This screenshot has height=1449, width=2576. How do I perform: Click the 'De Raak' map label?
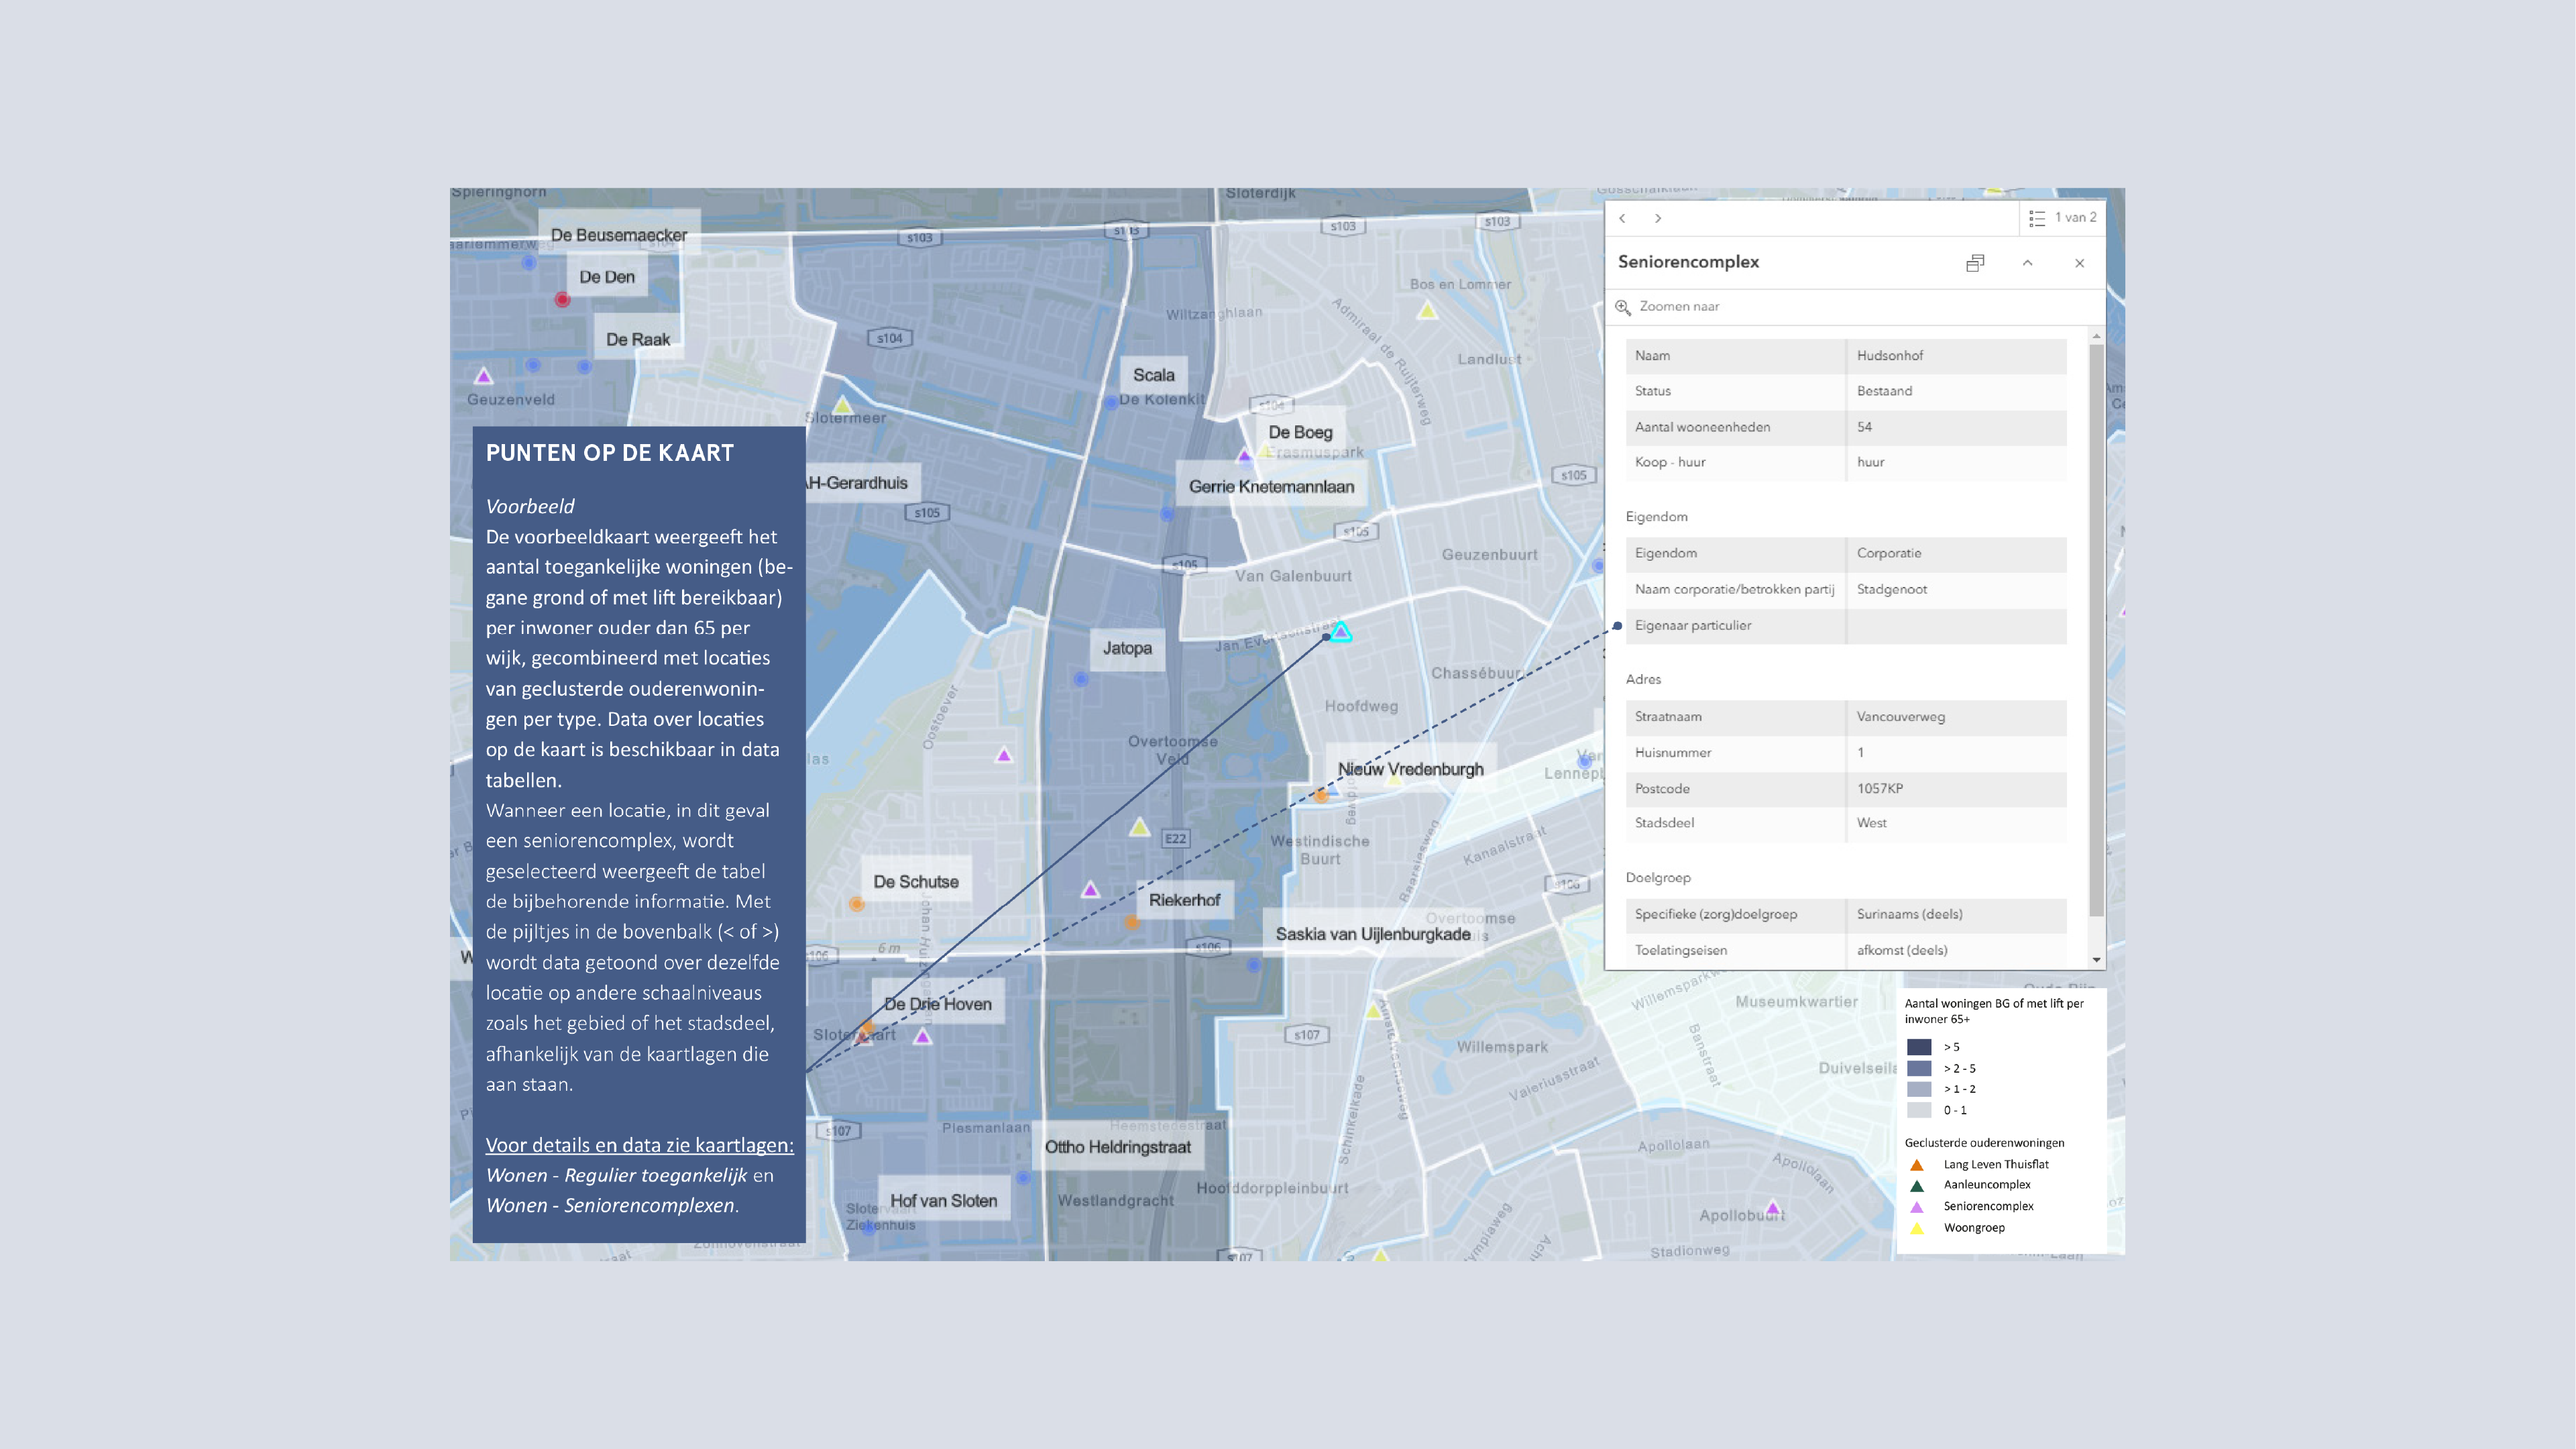click(x=638, y=340)
